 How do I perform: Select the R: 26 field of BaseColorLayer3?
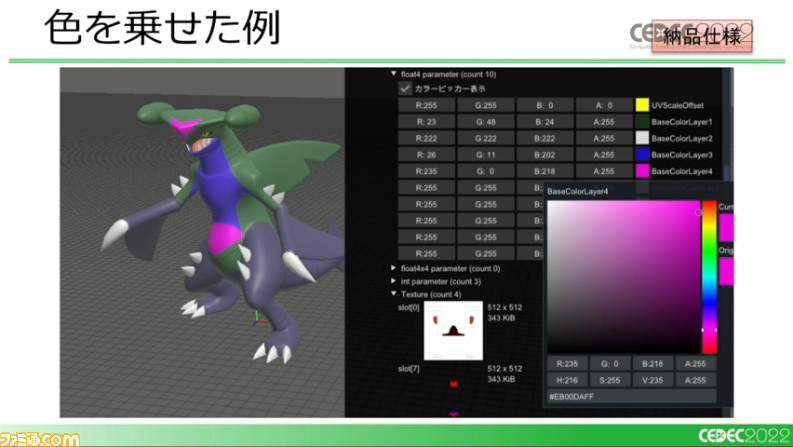pos(426,155)
